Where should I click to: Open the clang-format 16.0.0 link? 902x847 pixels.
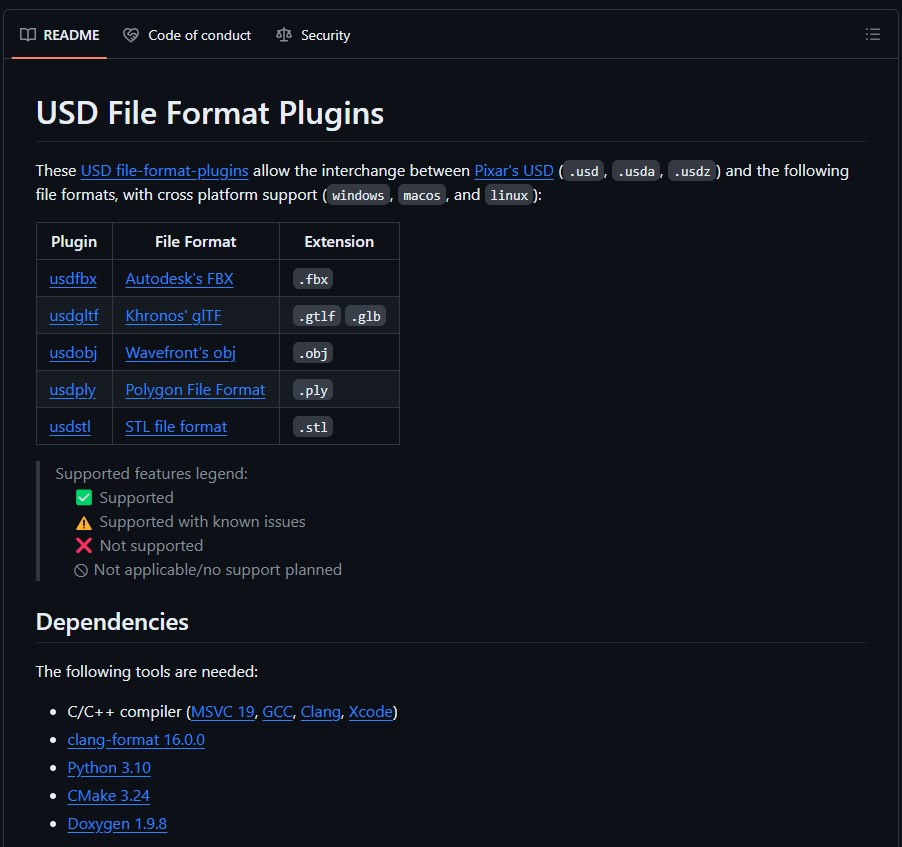tap(136, 740)
